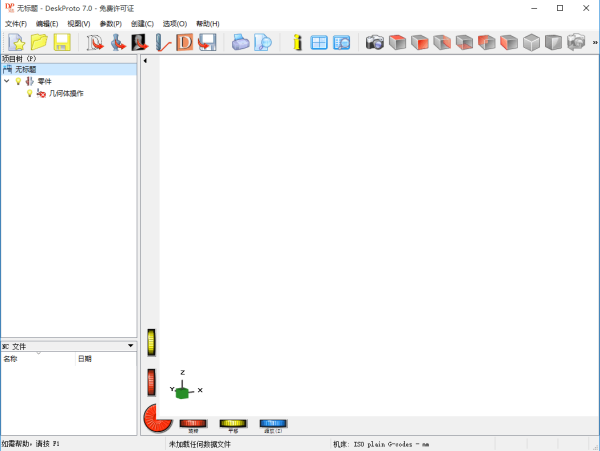Click the Open project folder icon
The width and height of the screenshot is (600, 451).
(x=39, y=42)
